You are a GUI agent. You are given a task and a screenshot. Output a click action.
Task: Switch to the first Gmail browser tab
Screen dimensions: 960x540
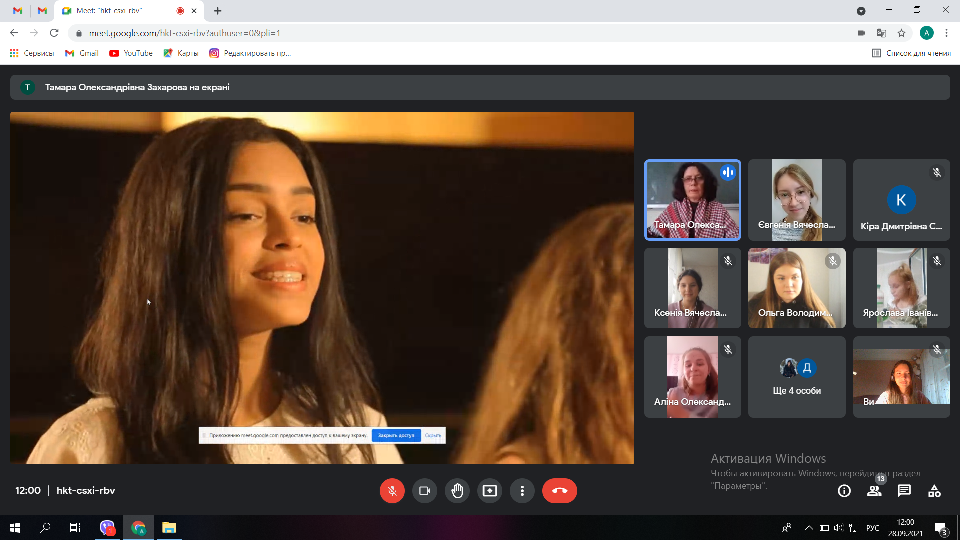coord(15,11)
